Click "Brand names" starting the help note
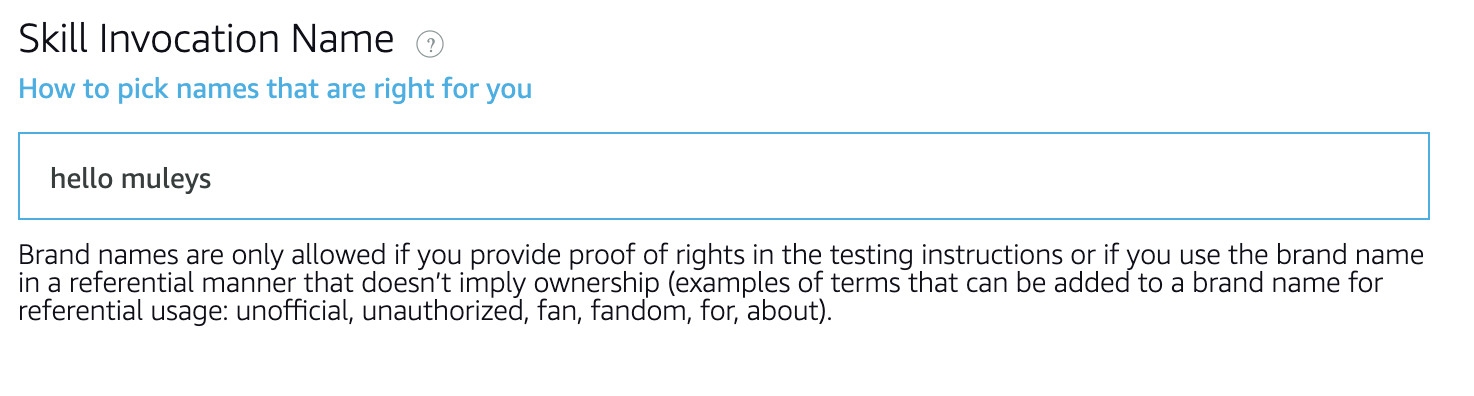The image size is (1474, 396). point(88,254)
